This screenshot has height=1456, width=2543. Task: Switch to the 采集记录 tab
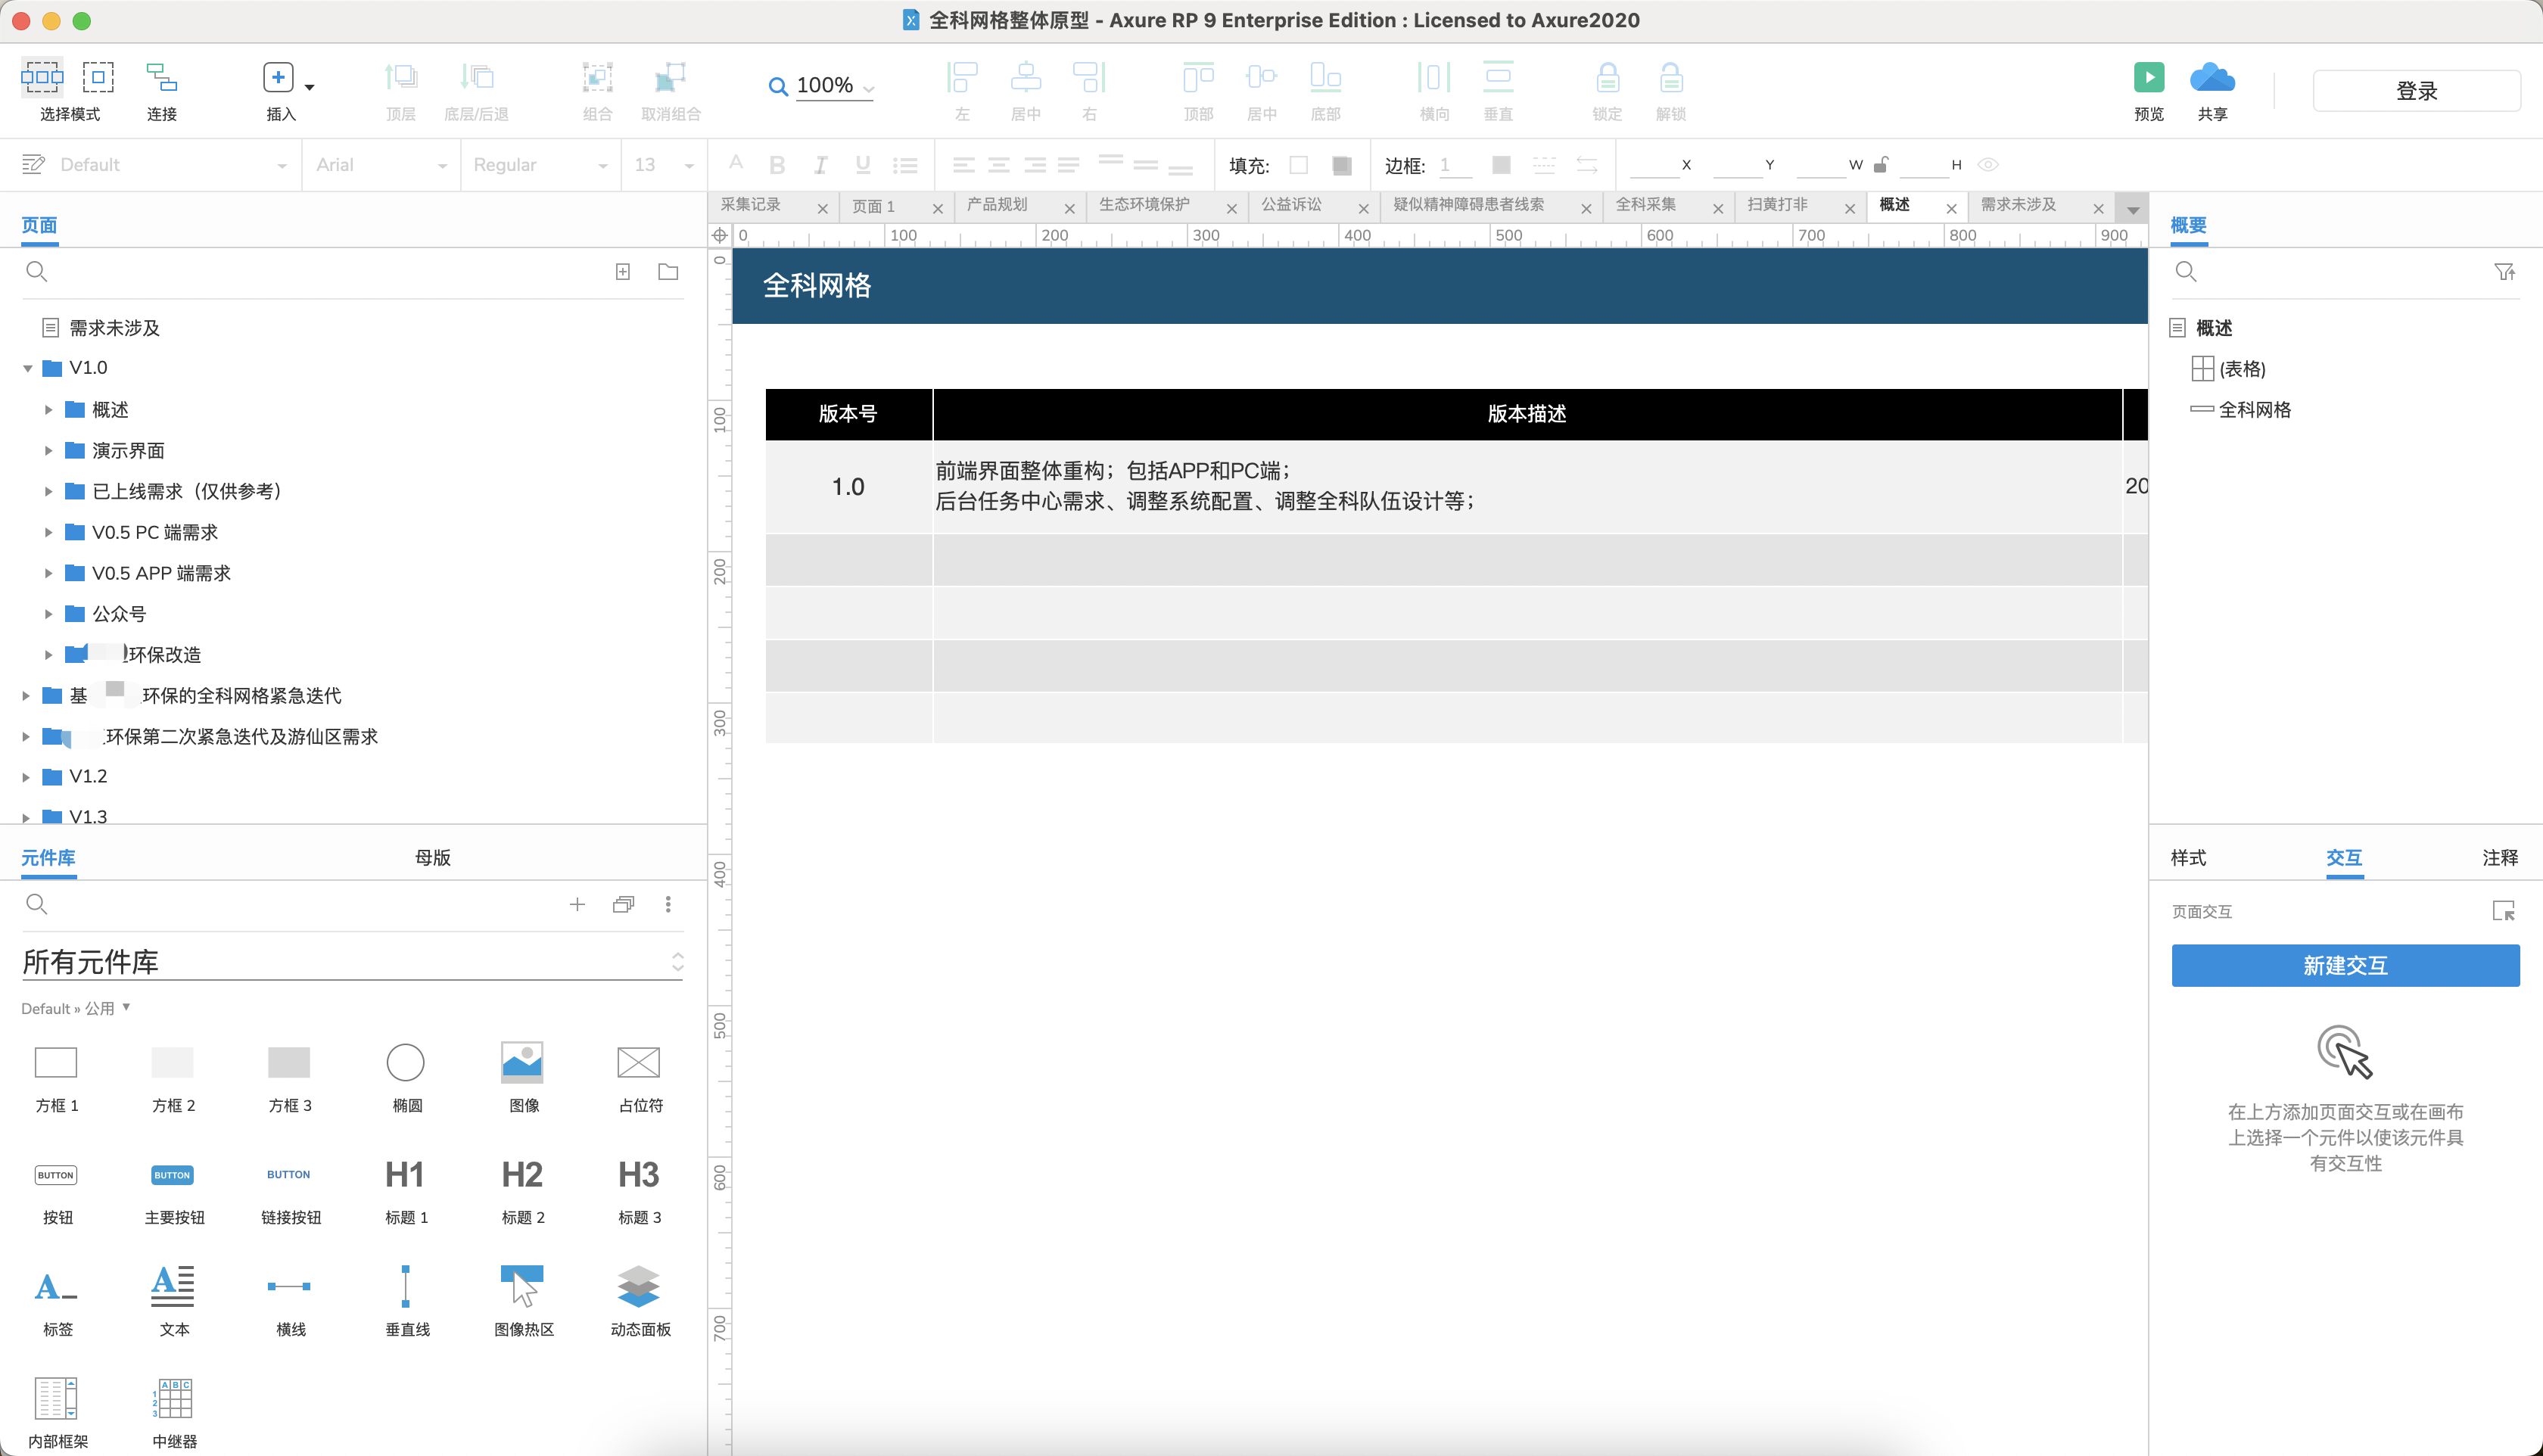[751, 205]
